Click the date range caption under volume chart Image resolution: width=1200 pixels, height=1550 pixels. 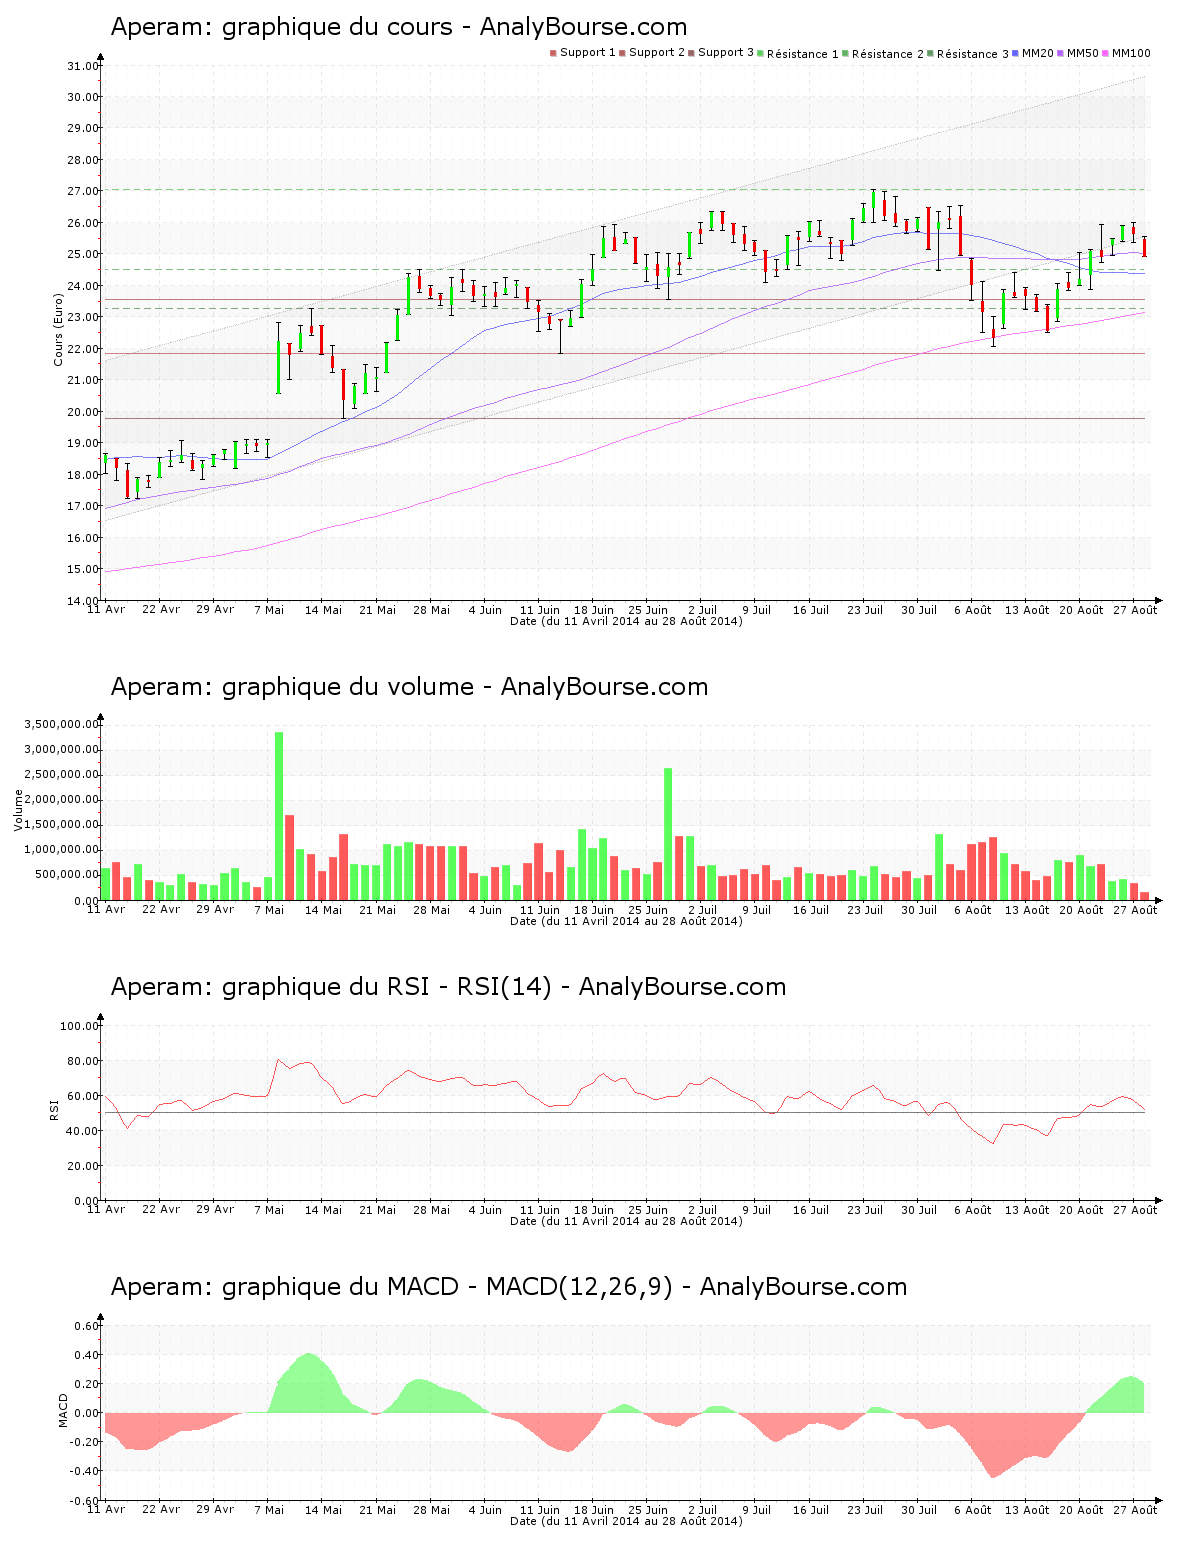(626, 921)
